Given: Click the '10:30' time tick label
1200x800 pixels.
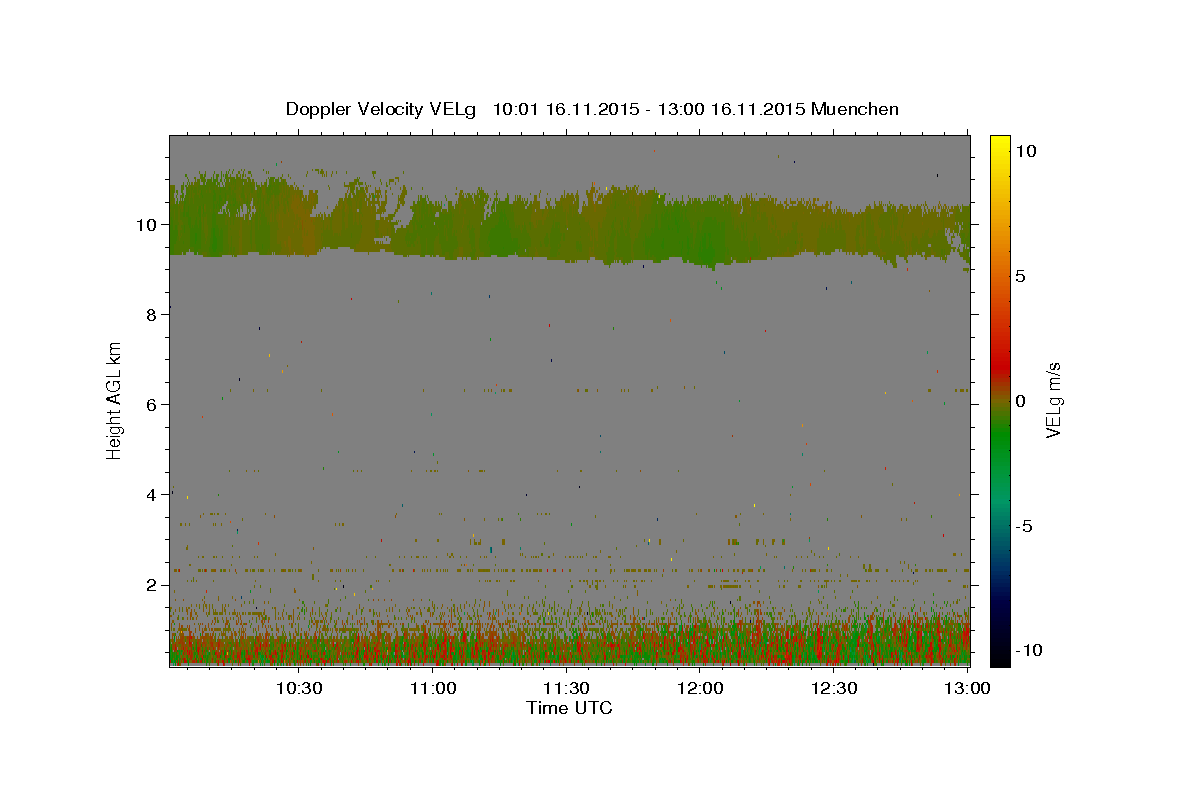Looking at the screenshot, I should tap(299, 688).
